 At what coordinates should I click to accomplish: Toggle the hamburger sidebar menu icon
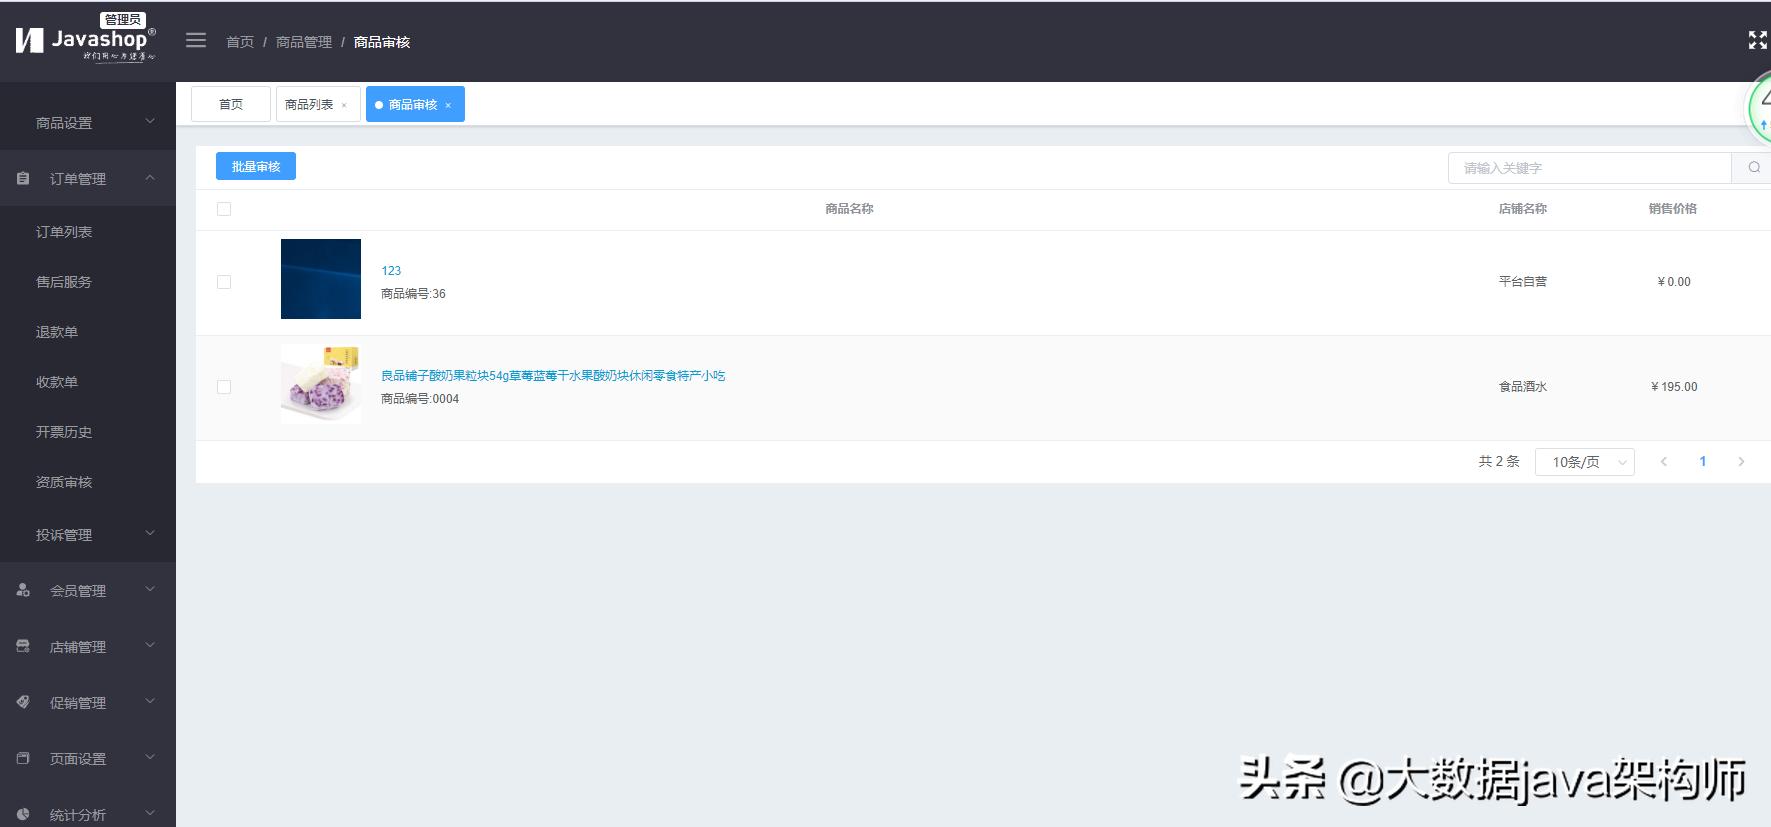(x=196, y=40)
